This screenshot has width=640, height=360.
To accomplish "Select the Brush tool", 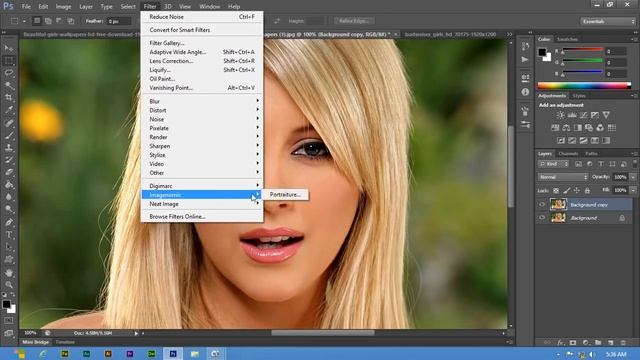I will pyautogui.click(x=9, y=135).
